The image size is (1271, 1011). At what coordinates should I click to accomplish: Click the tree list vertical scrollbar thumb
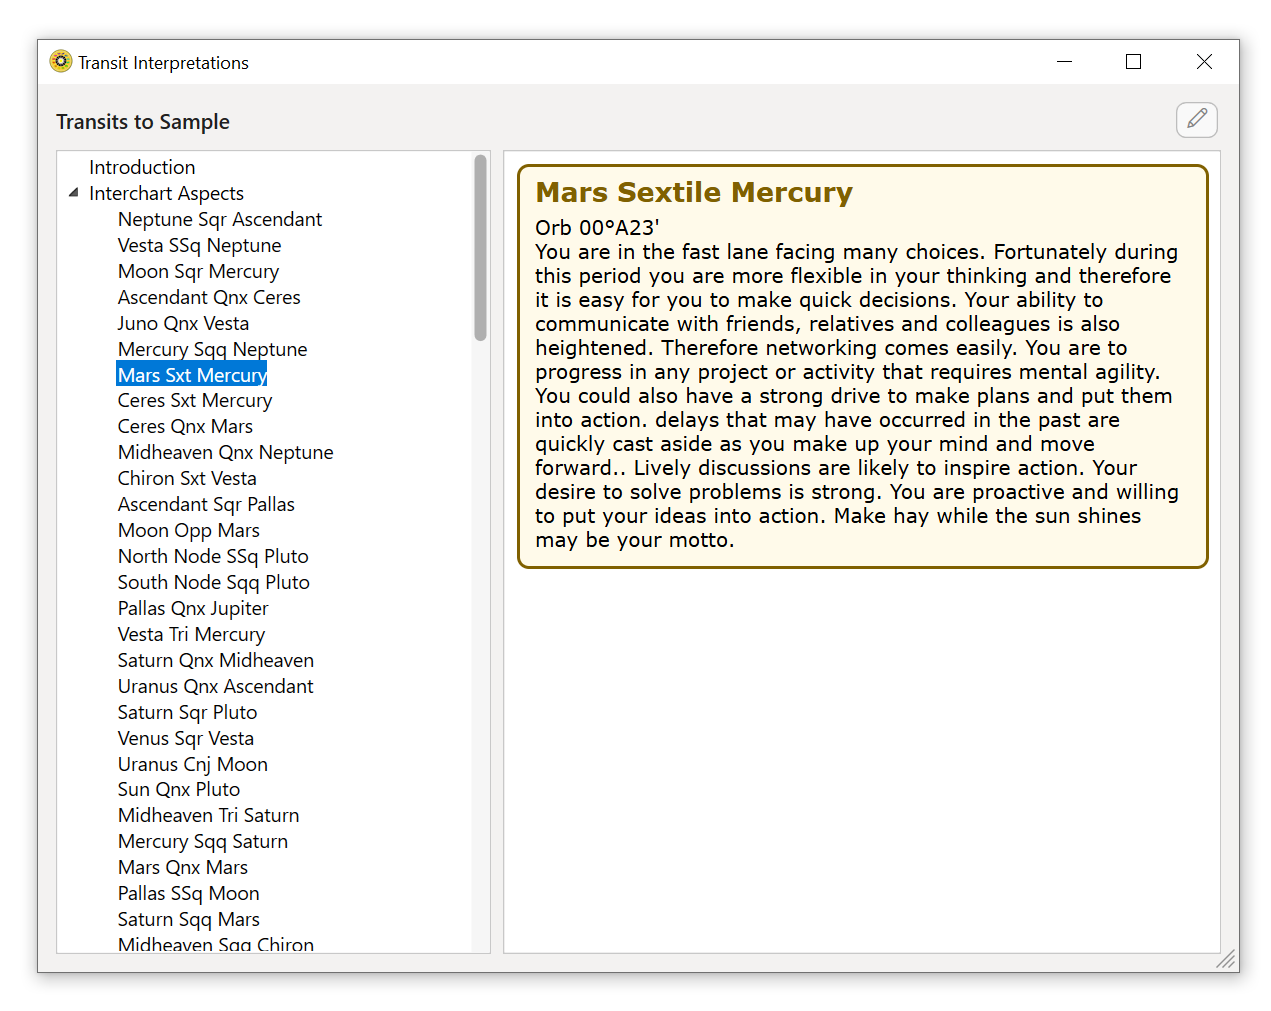coord(480,247)
